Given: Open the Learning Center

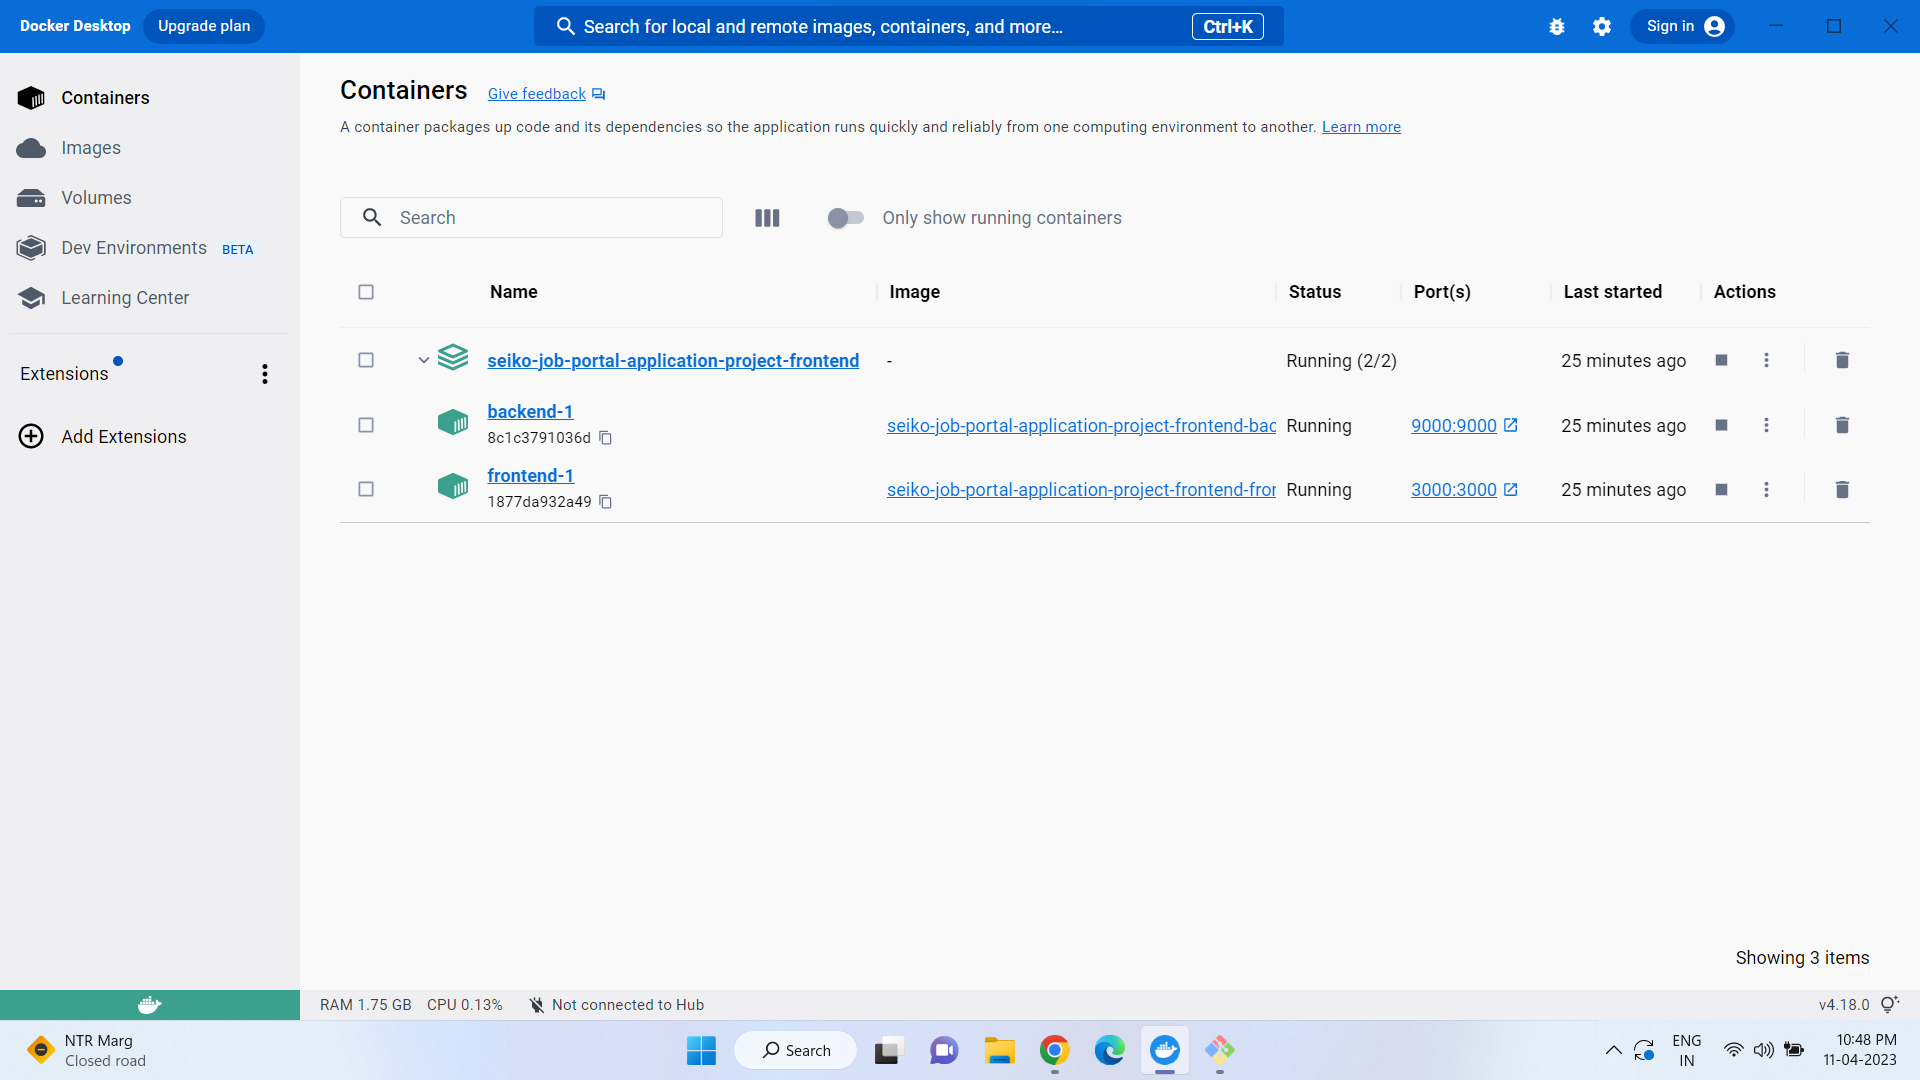Looking at the screenshot, I should pyautogui.click(x=125, y=297).
